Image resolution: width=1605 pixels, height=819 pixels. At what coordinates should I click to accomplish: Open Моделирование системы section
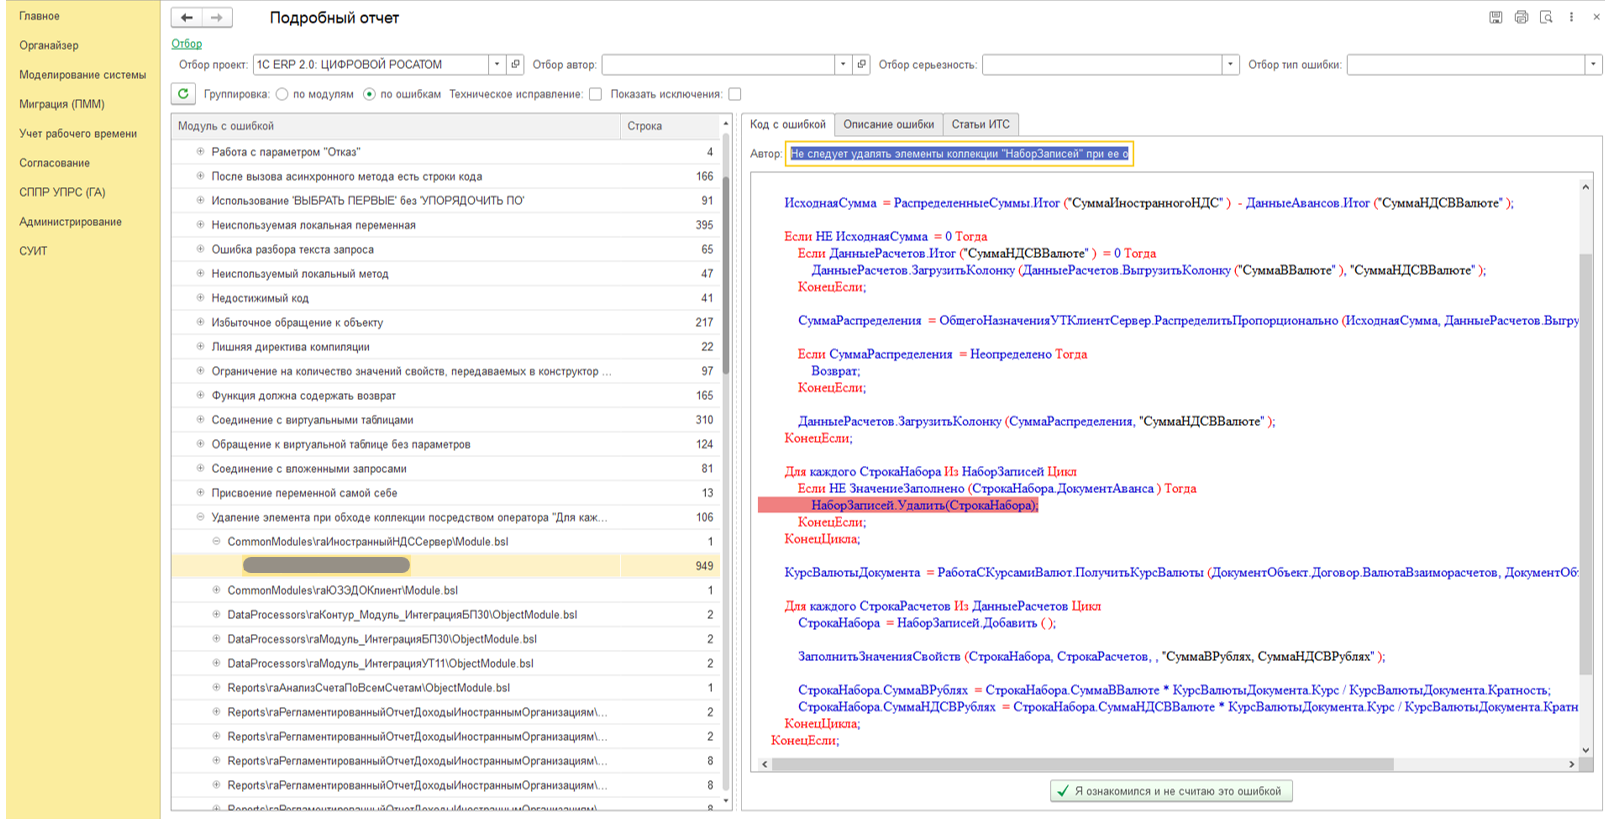point(82,75)
